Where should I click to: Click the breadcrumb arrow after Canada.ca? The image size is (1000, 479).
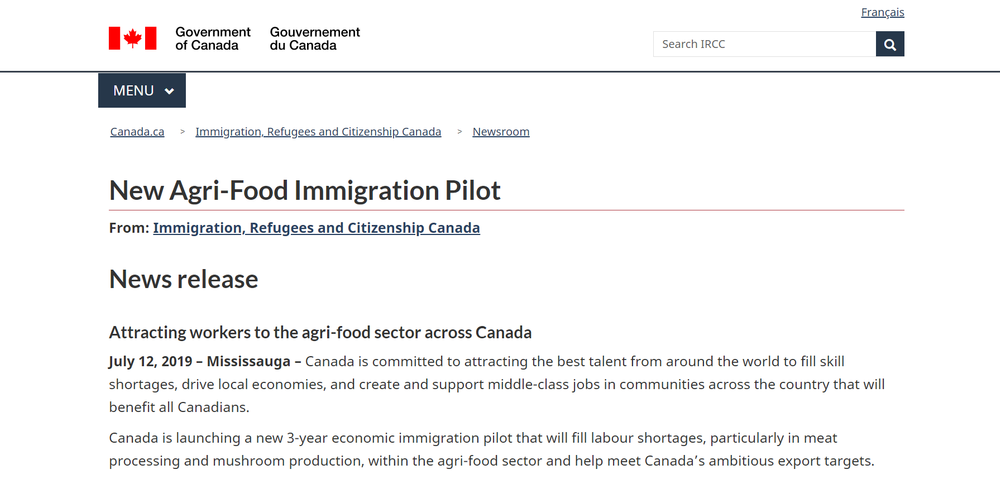tap(182, 131)
